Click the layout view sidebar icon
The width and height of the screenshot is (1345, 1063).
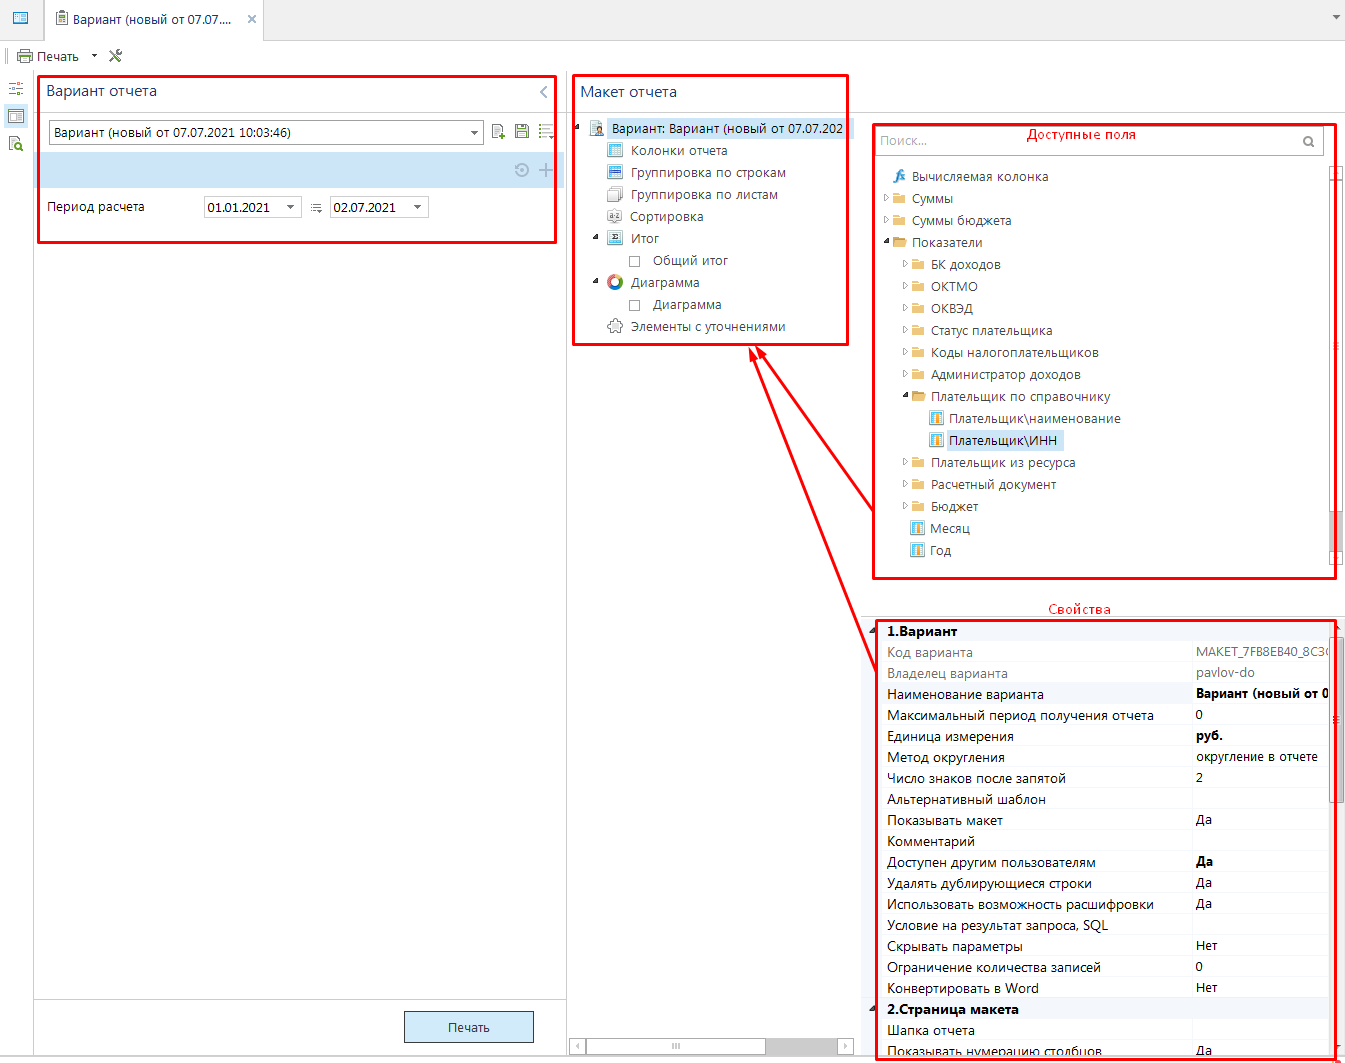pos(16,116)
